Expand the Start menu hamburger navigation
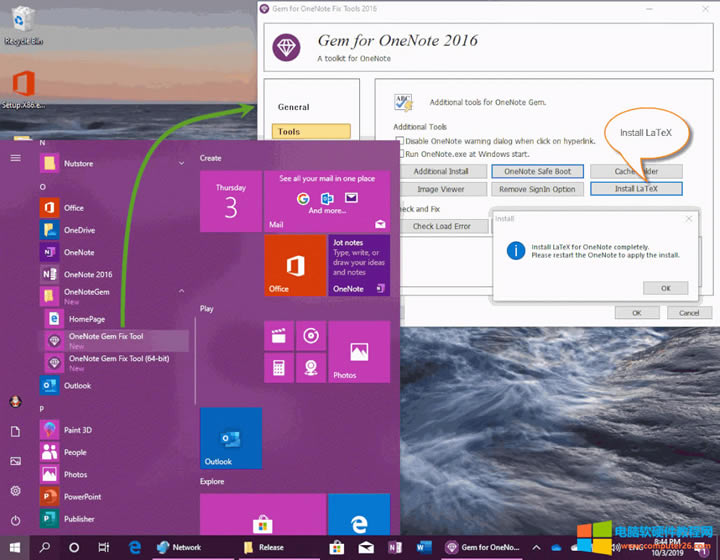720x560 pixels. pyautogui.click(x=15, y=158)
